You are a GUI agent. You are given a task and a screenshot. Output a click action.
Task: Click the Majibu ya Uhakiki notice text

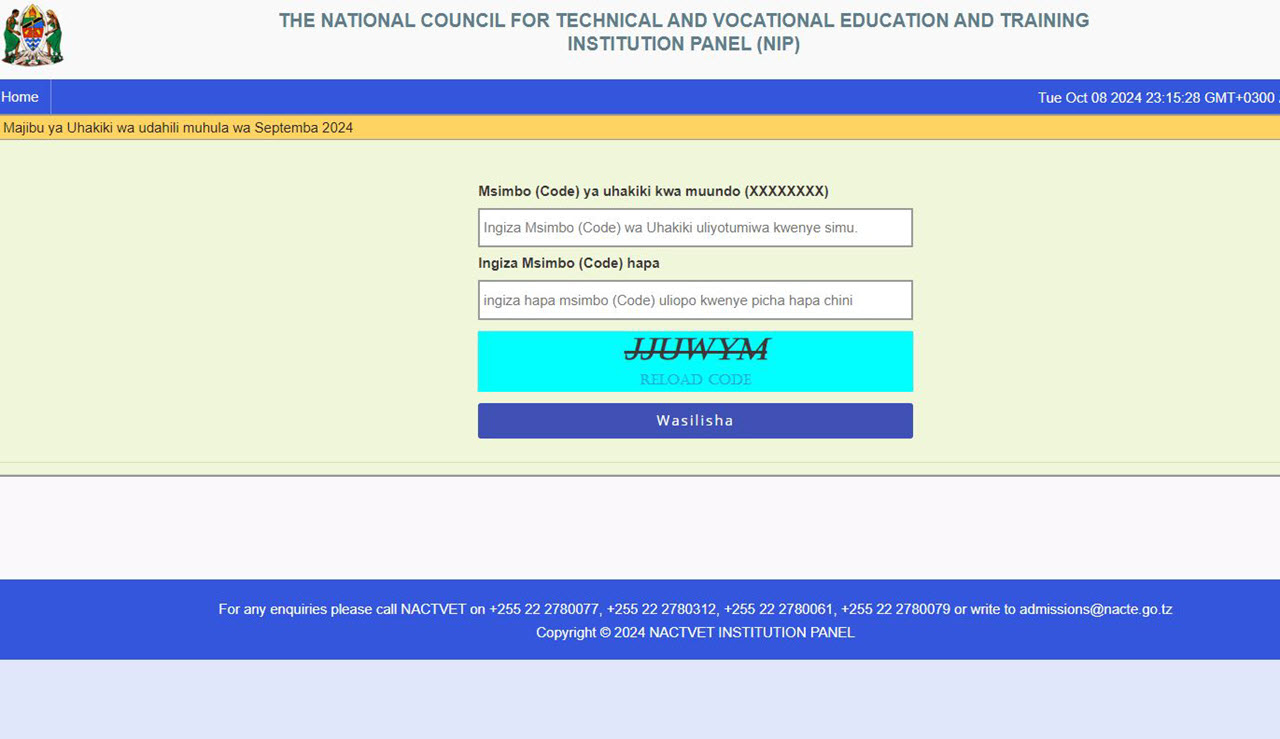click(178, 128)
